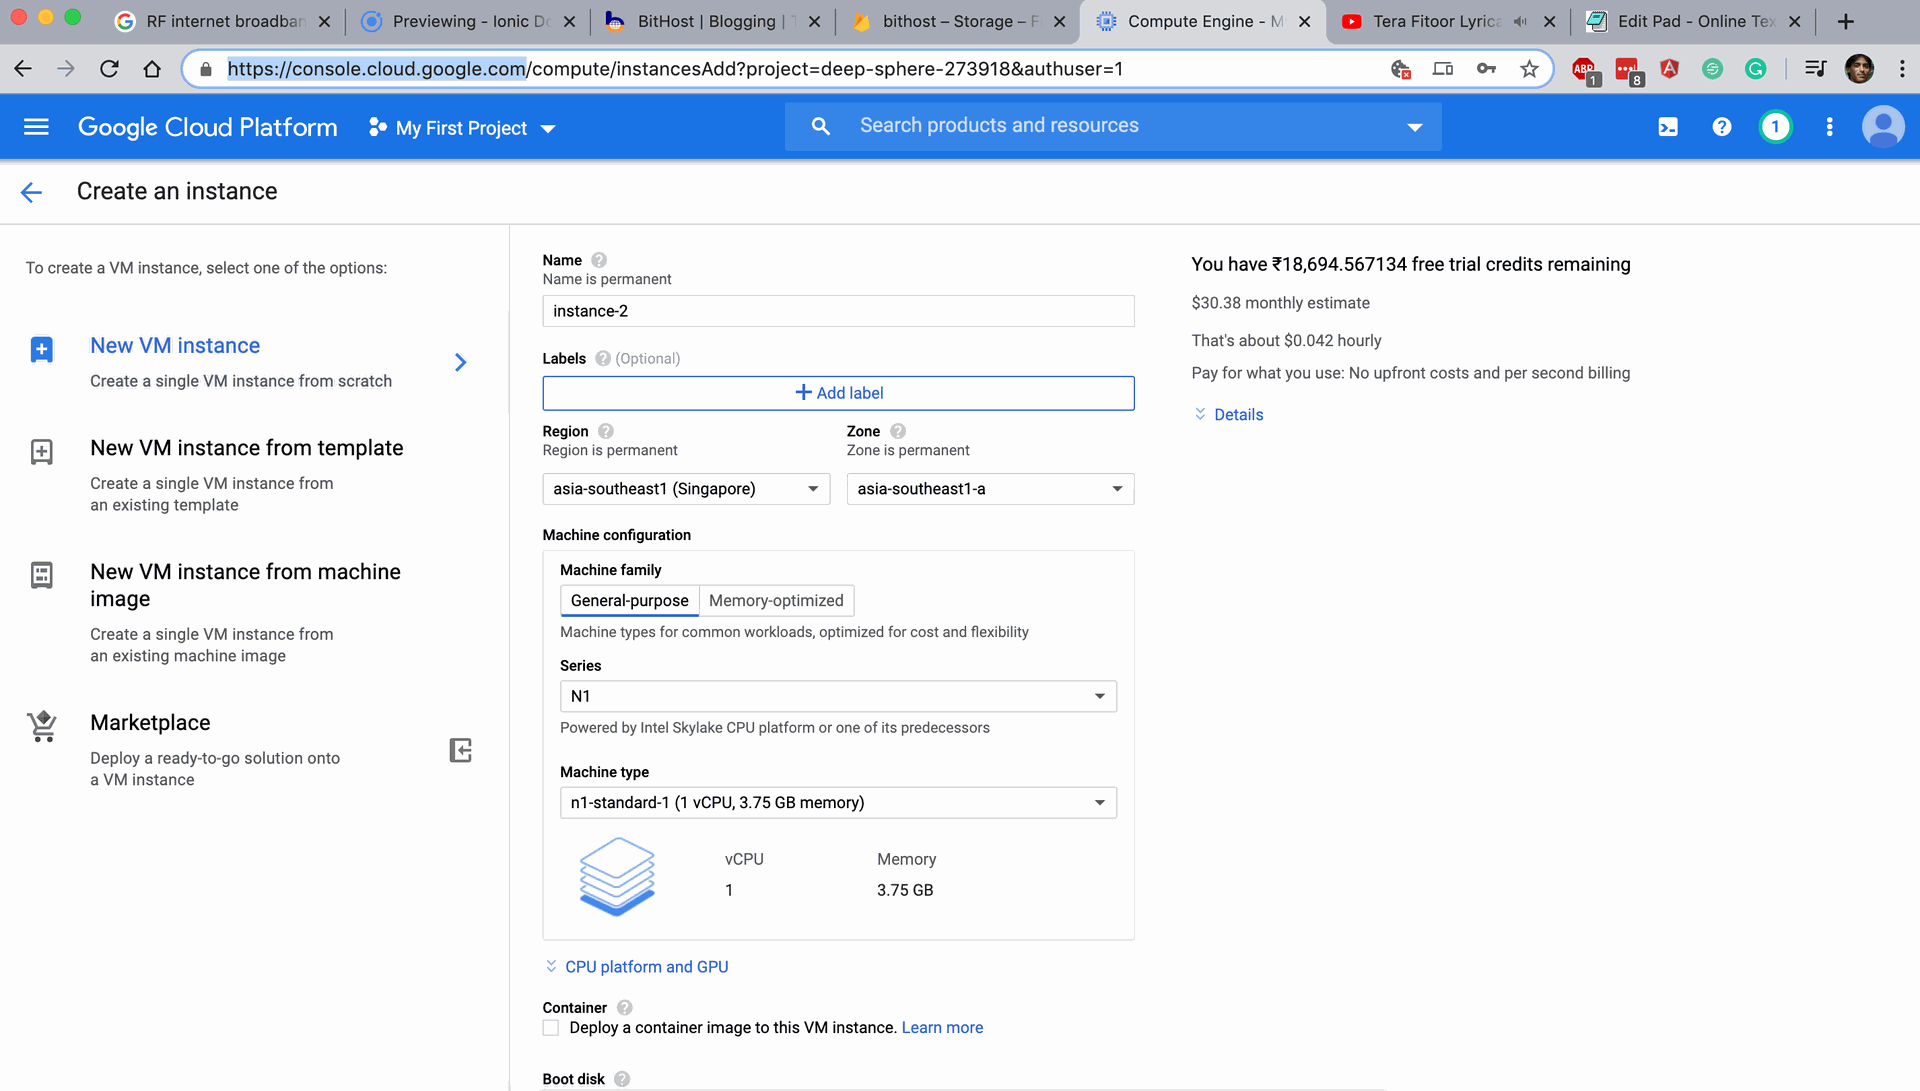Reload the page with browser refresh button
Screen dimensions: 1920x1091
(109, 69)
